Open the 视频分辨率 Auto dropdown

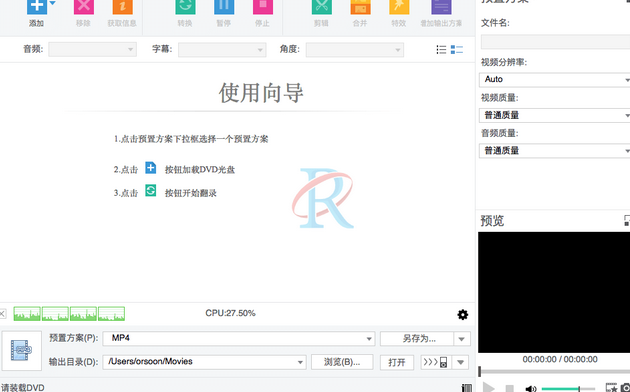[554, 80]
